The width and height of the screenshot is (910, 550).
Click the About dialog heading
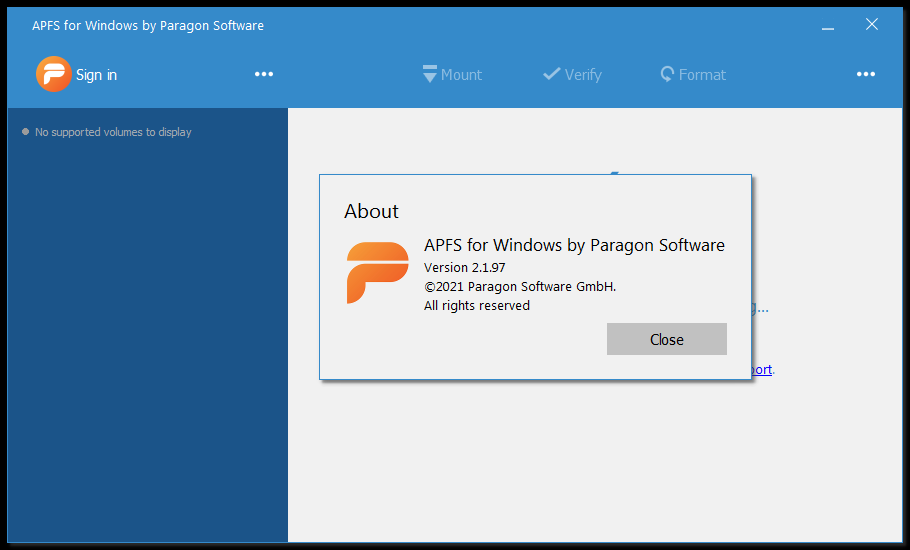[371, 211]
